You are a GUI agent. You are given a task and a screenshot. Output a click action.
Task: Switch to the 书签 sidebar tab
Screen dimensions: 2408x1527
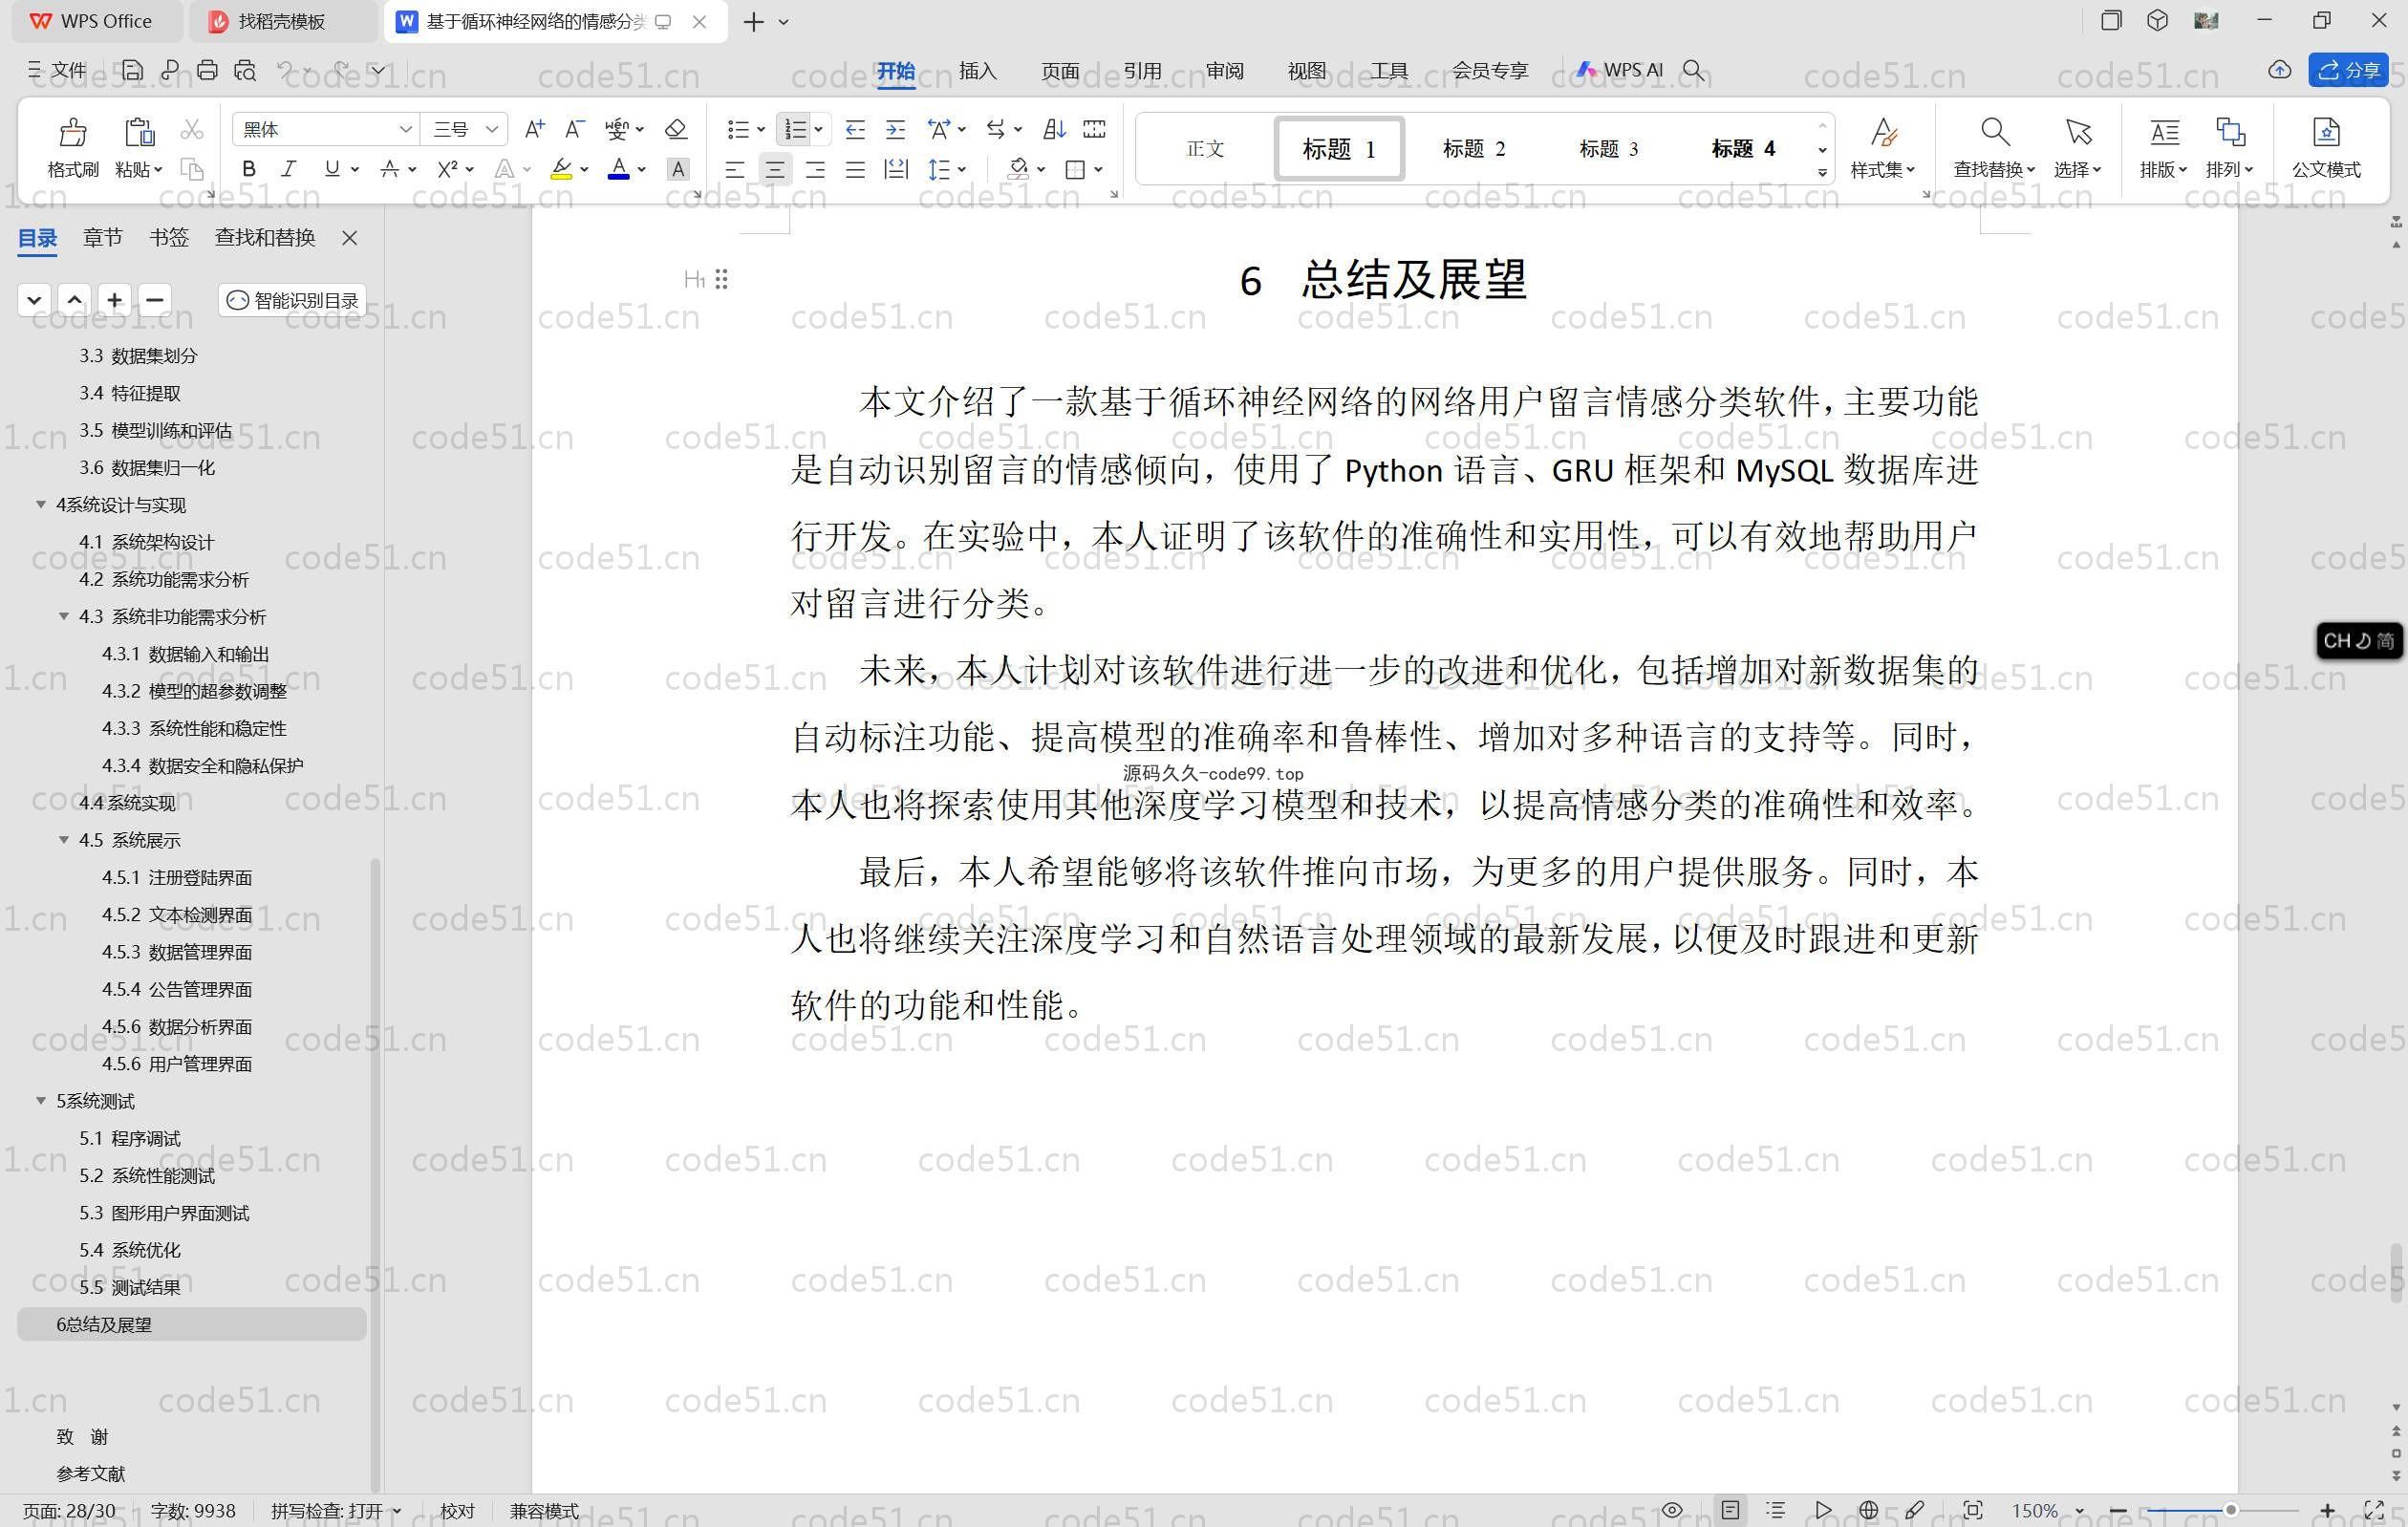pyautogui.click(x=169, y=237)
